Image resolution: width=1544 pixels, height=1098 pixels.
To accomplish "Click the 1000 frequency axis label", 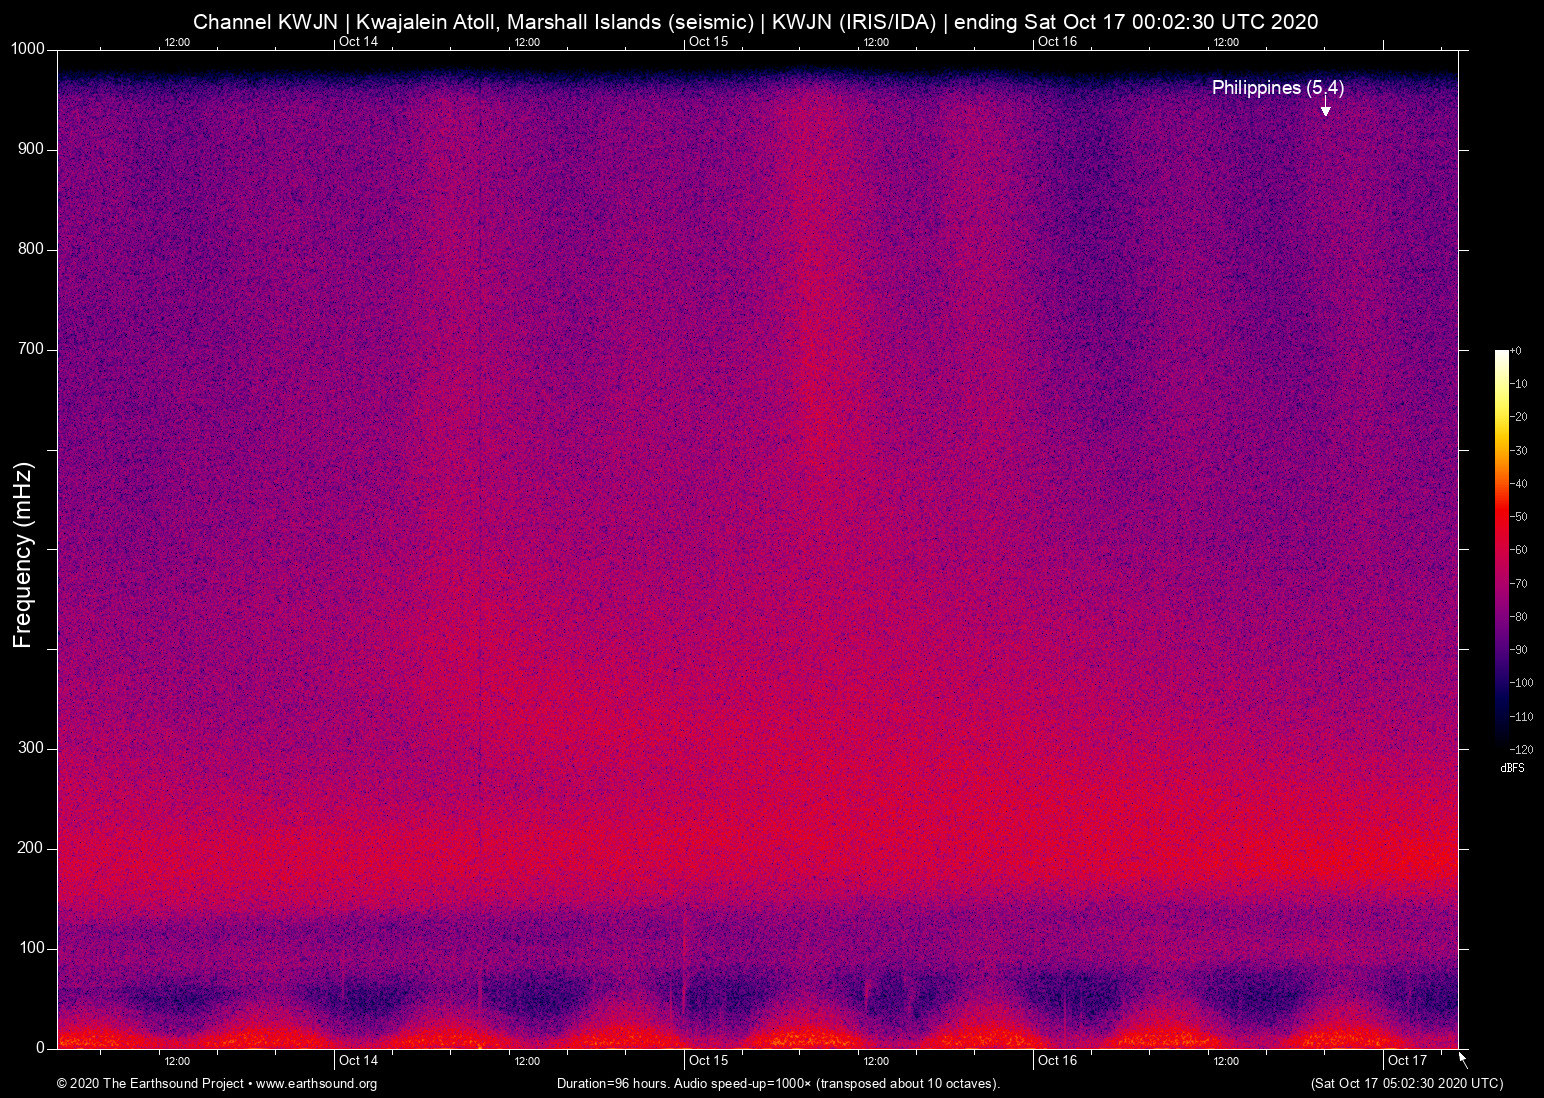I will pos(28,49).
